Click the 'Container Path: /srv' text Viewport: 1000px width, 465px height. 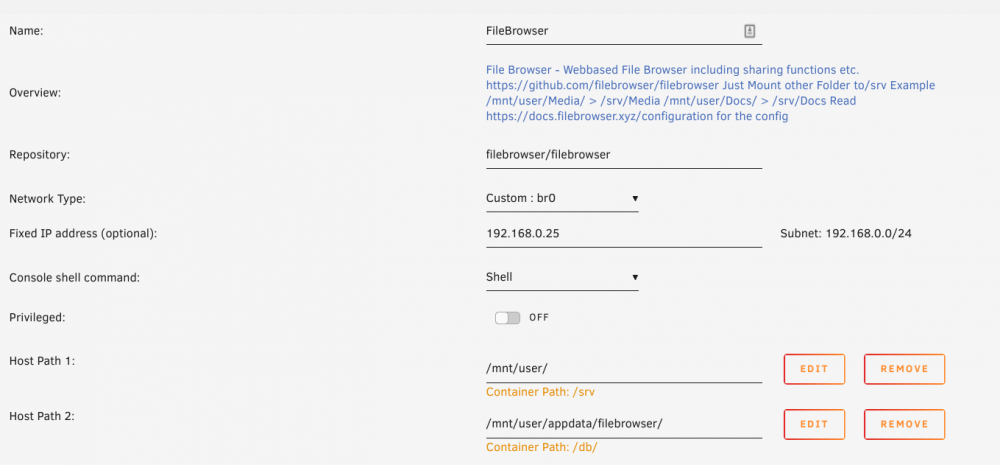(x=540, y=392)
